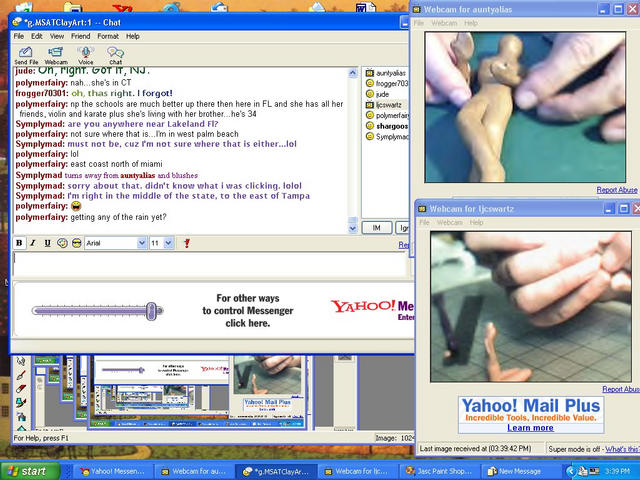Click the red exclamation buzz icon
This screenshot has width=640, height=480.
[x=187, y=243]
